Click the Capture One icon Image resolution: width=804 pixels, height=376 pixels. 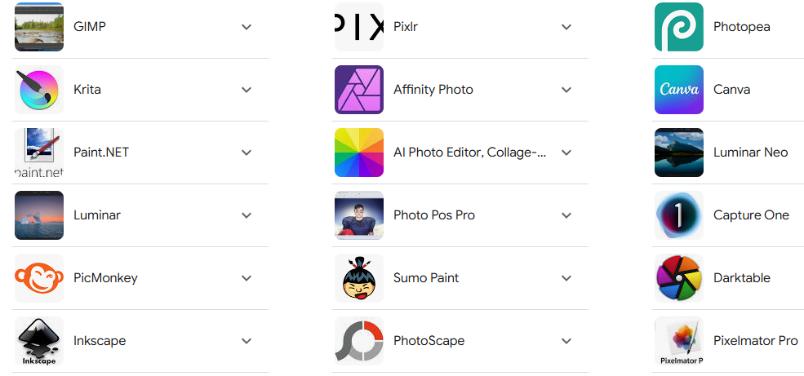679,215
